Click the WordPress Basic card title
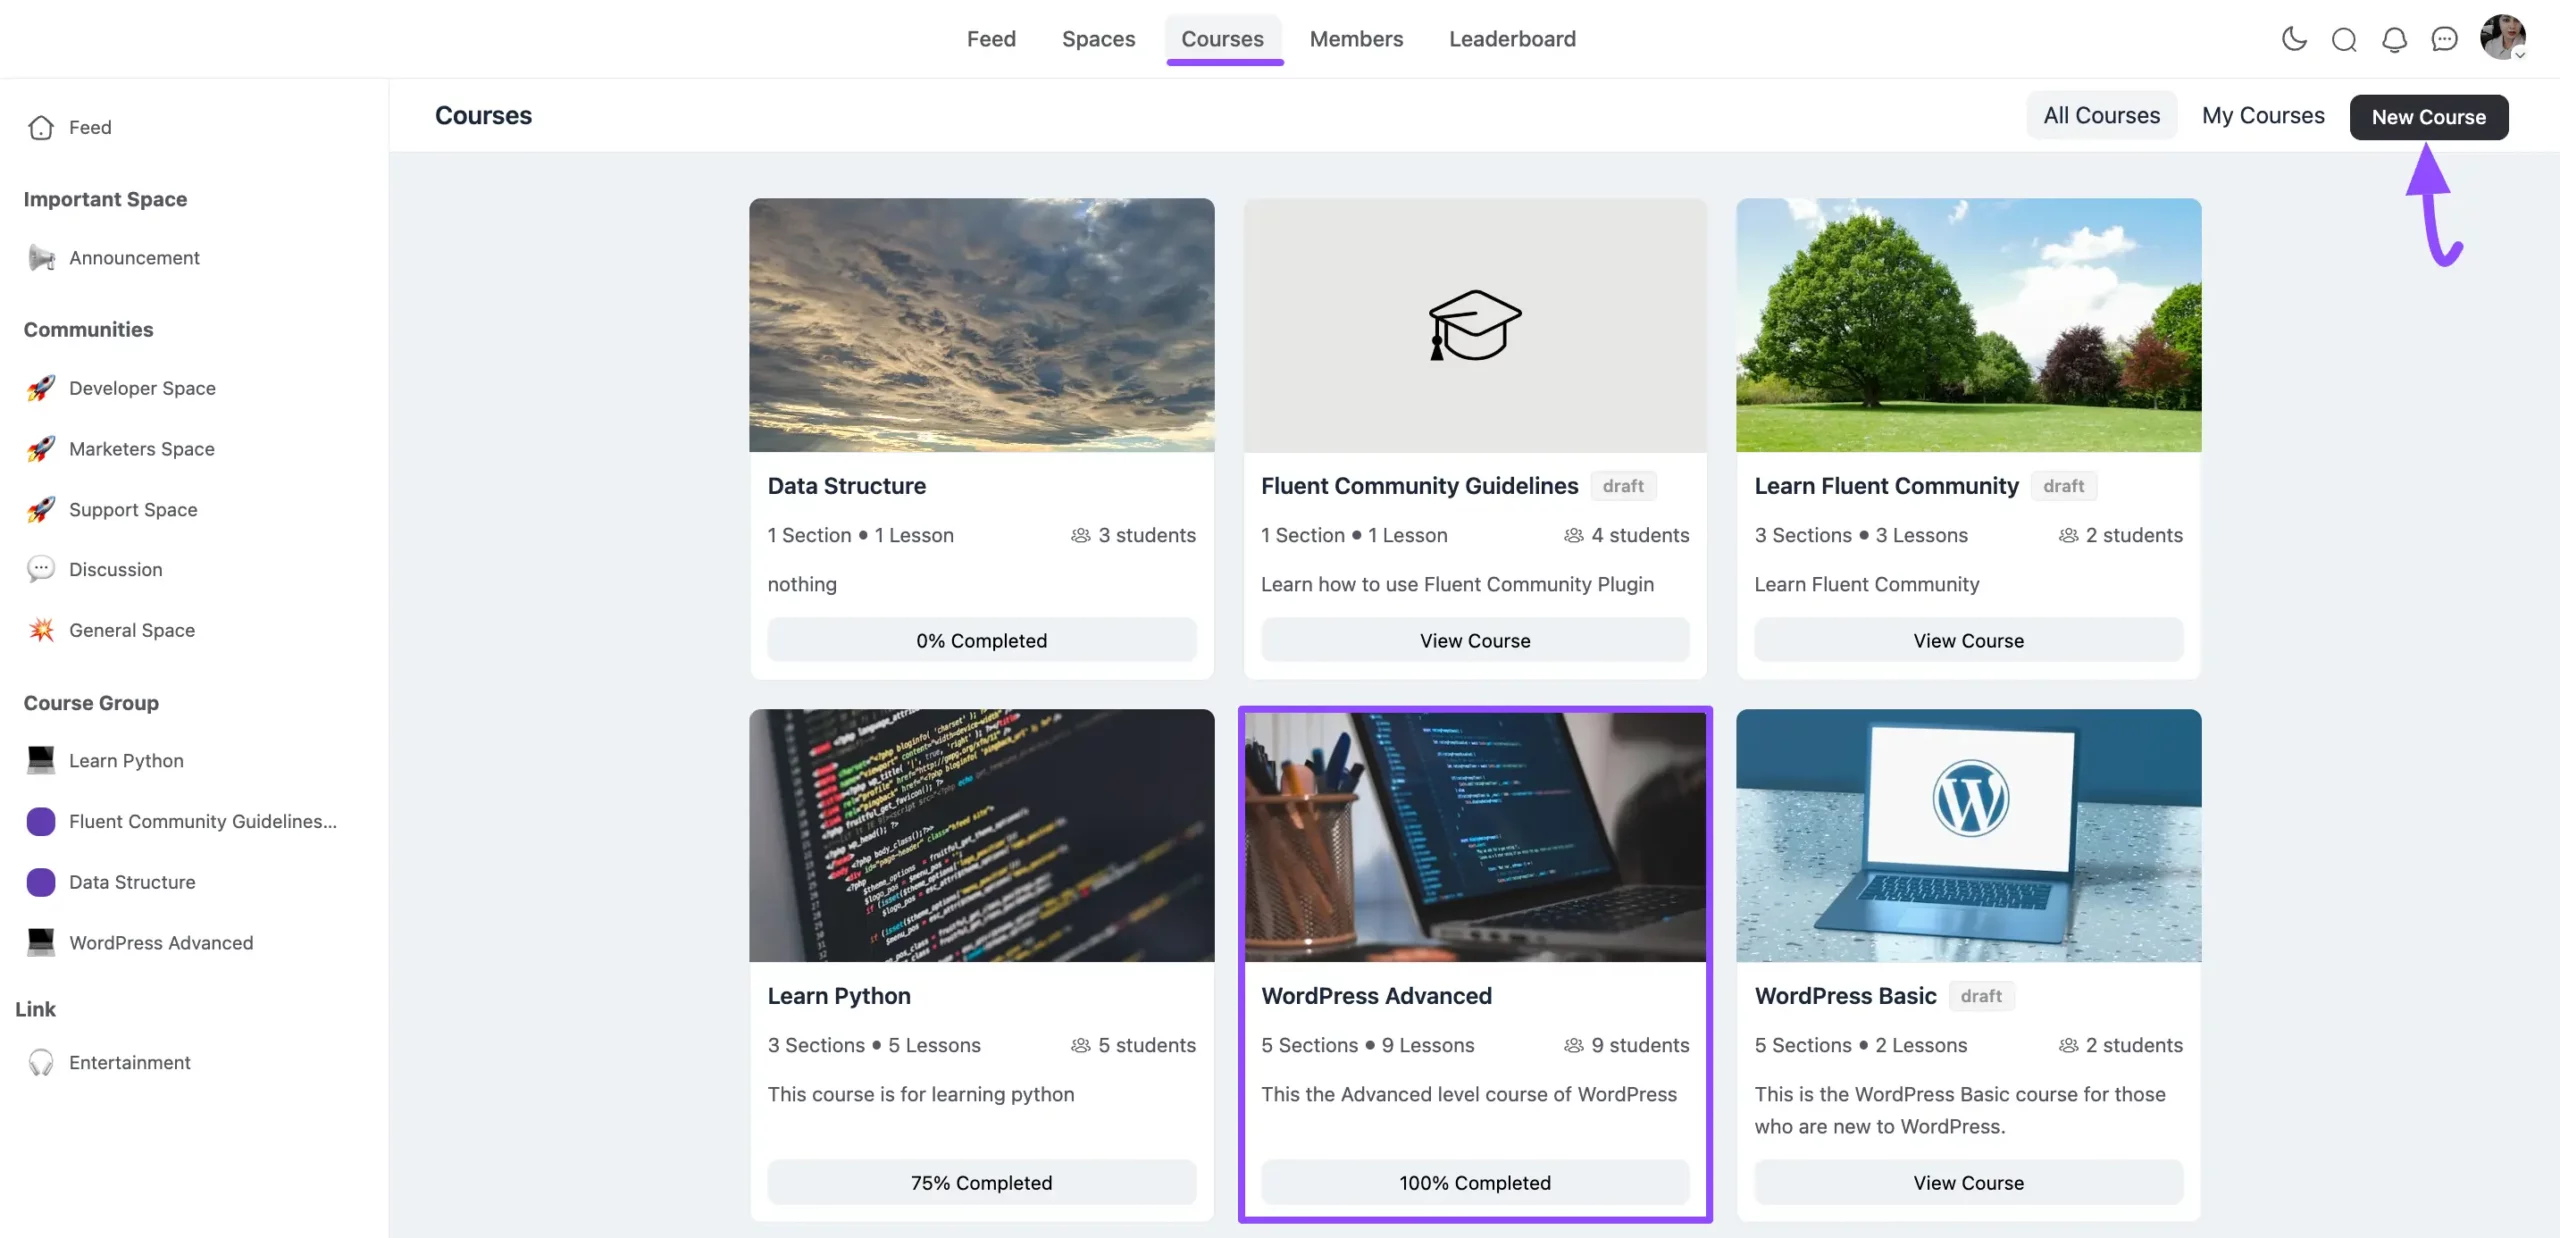 [1845, 996]
